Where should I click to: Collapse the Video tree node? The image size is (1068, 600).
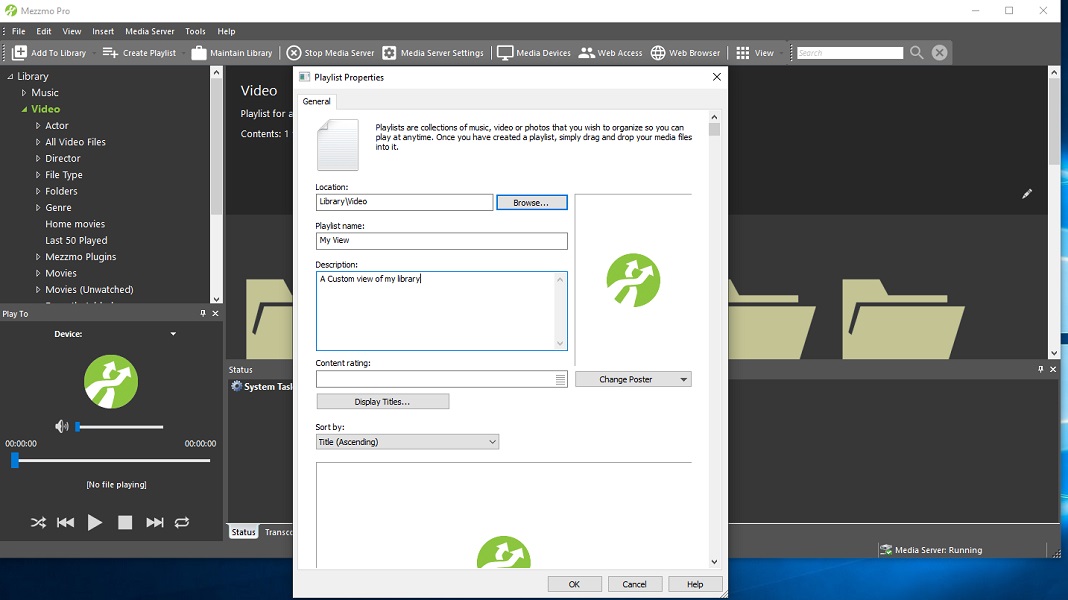click(24, 109)
